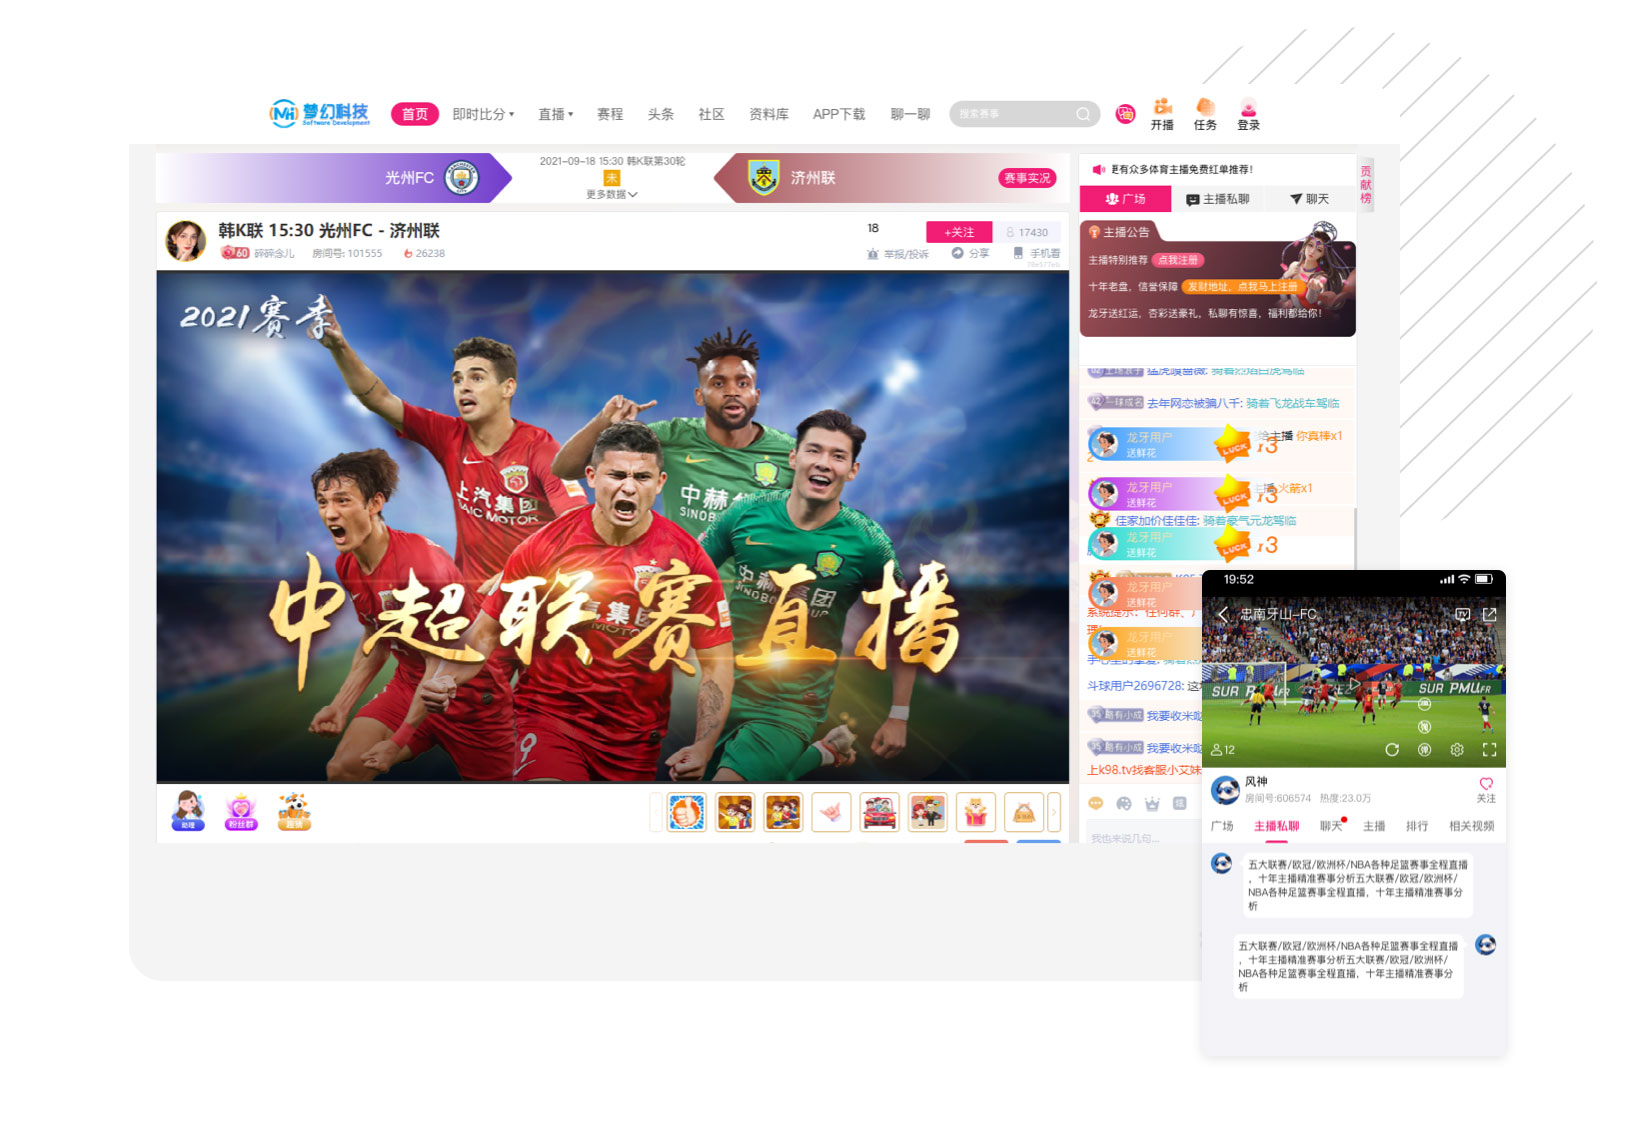Viewport: 1635px width, 1141px height.
Task: Select mobile 排行 ranking tab
Action: [x=1417, y=826]
